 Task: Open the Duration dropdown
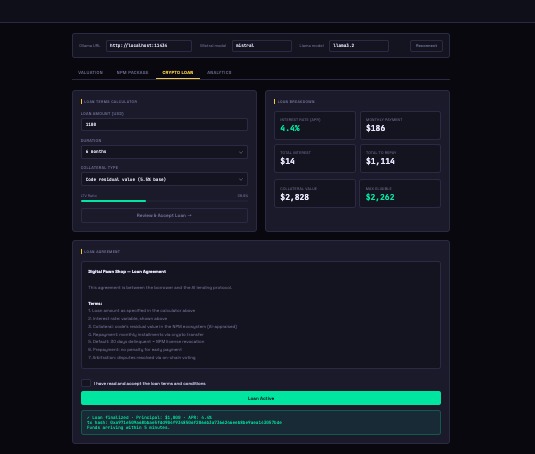(164, 152)
